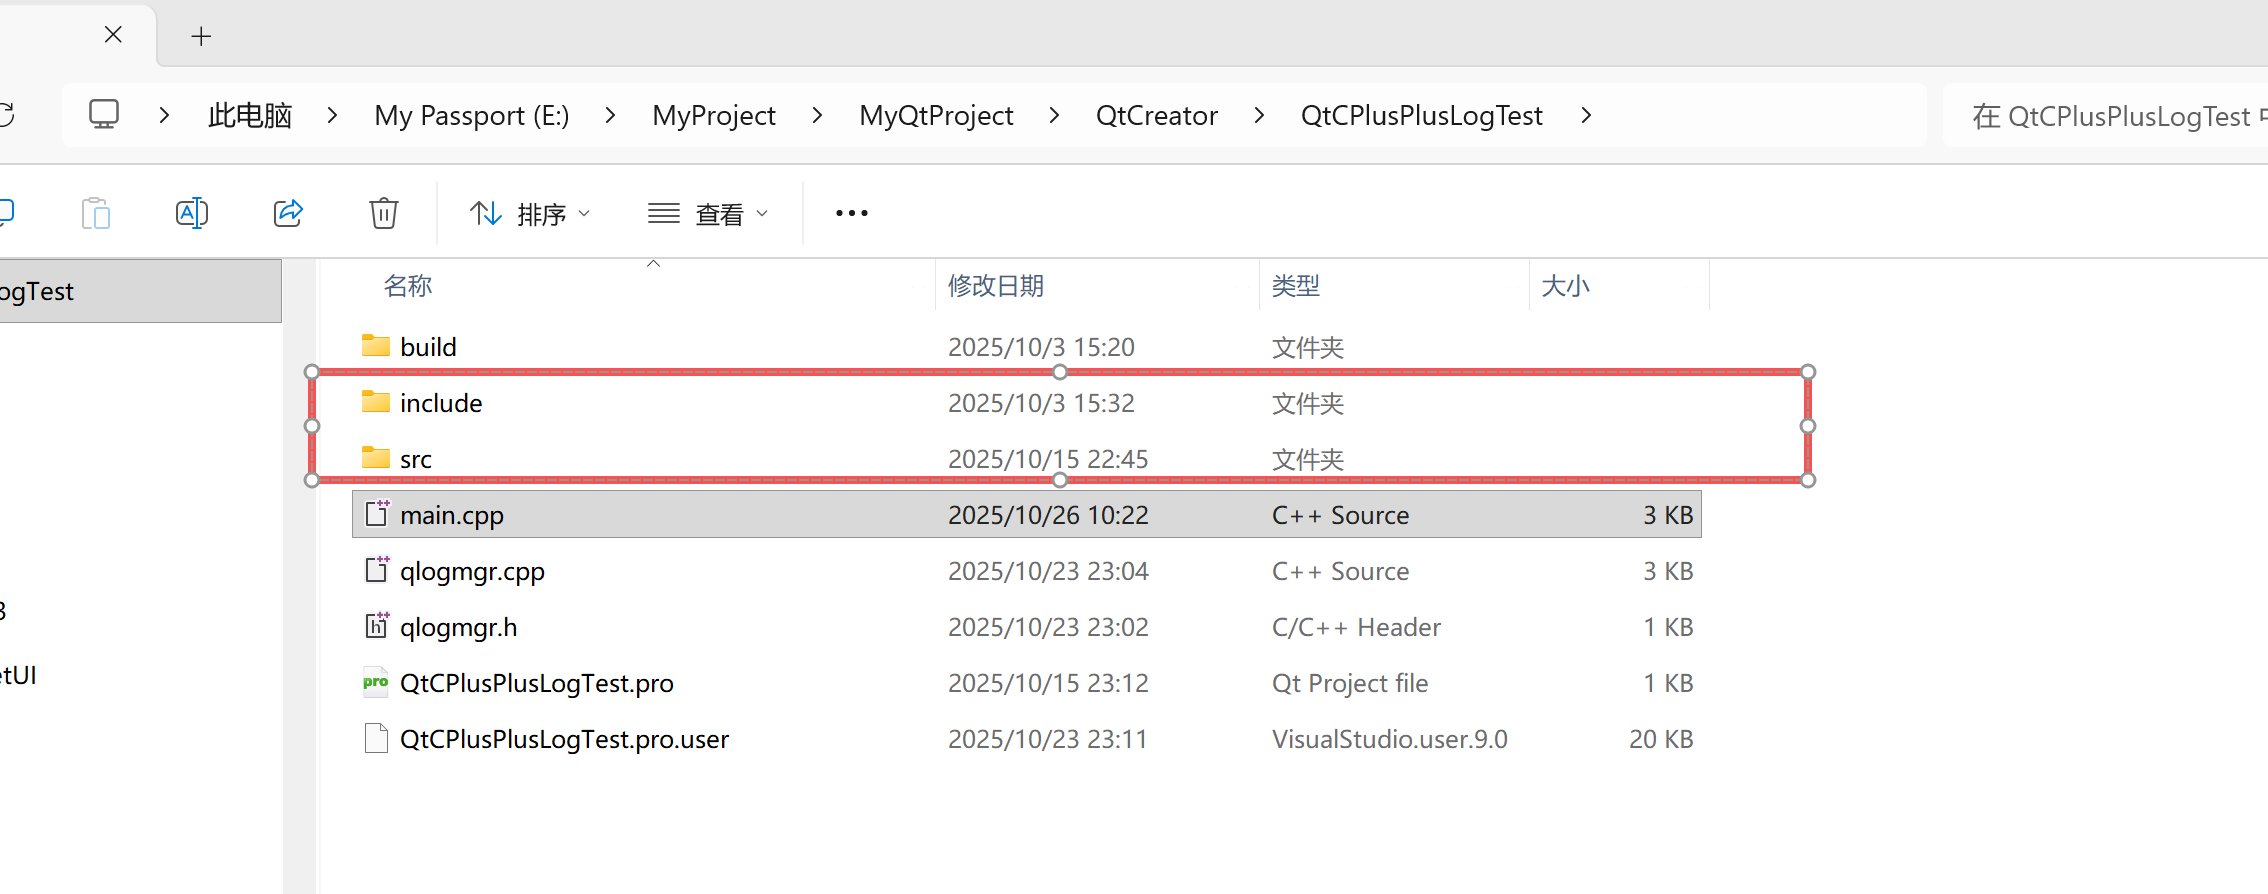Image resolution: width=2268 pixels, height=894 pixels.
Task: Expand chevron after the monitor icon
Action: pyautogui.click(x=165, y=115)
